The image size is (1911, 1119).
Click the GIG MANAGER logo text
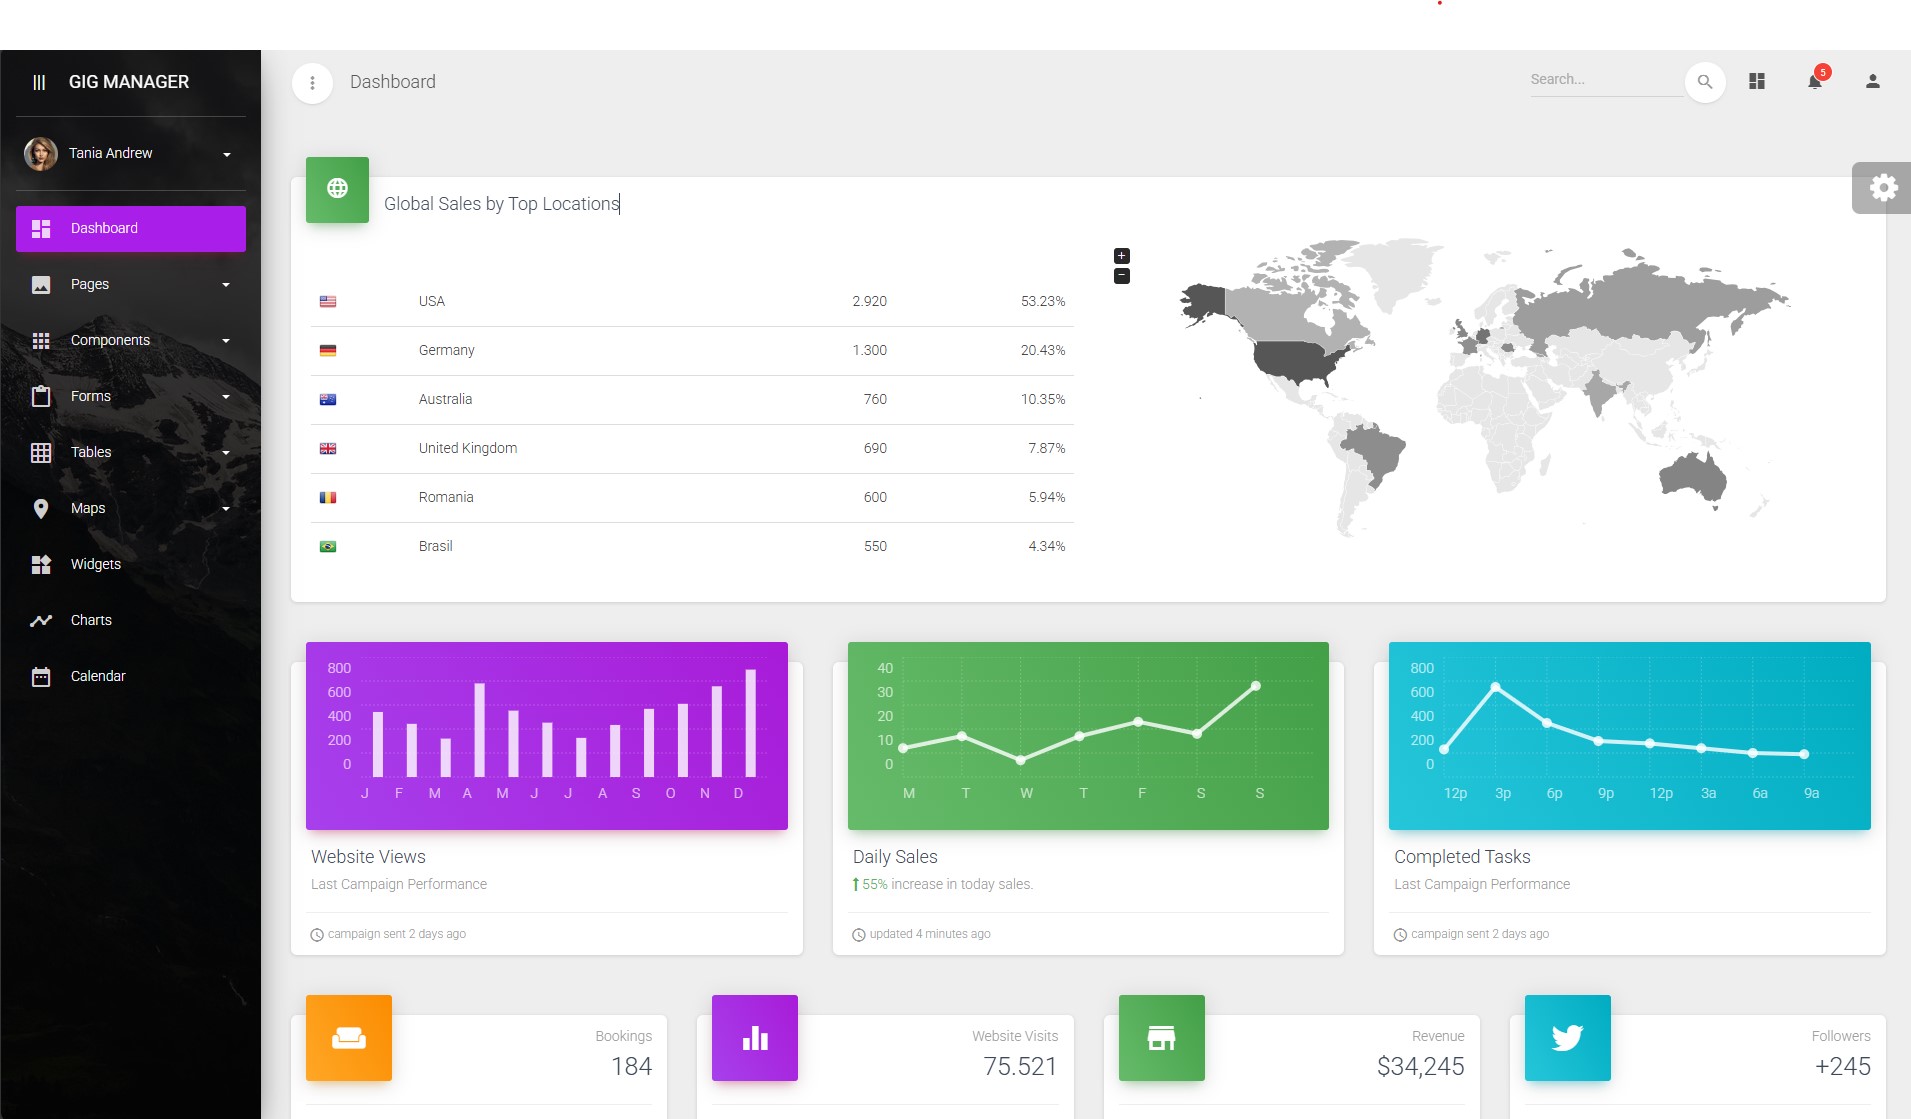pos(129,82)
